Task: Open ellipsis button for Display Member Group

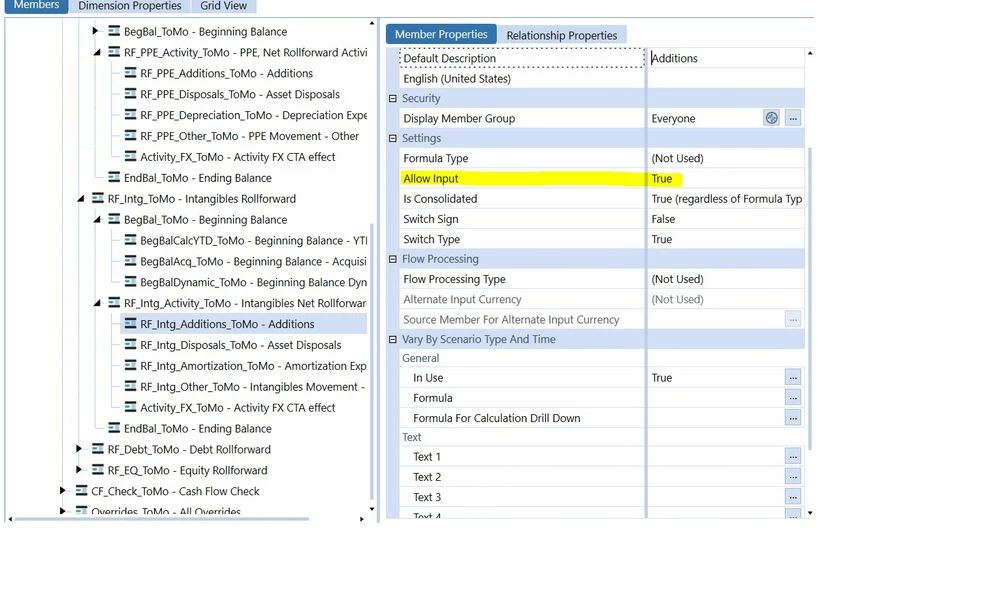Action: click(x=793, y=118)
